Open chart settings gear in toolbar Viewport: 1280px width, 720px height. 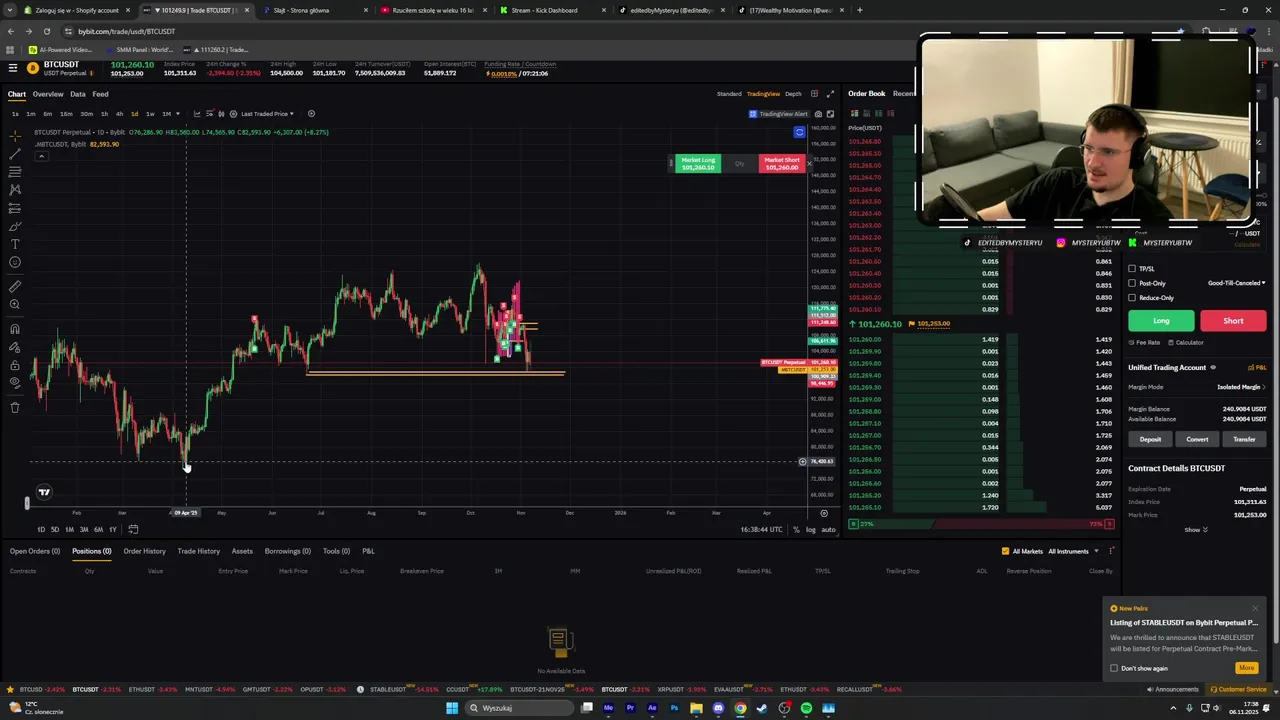tap(234, 114)
